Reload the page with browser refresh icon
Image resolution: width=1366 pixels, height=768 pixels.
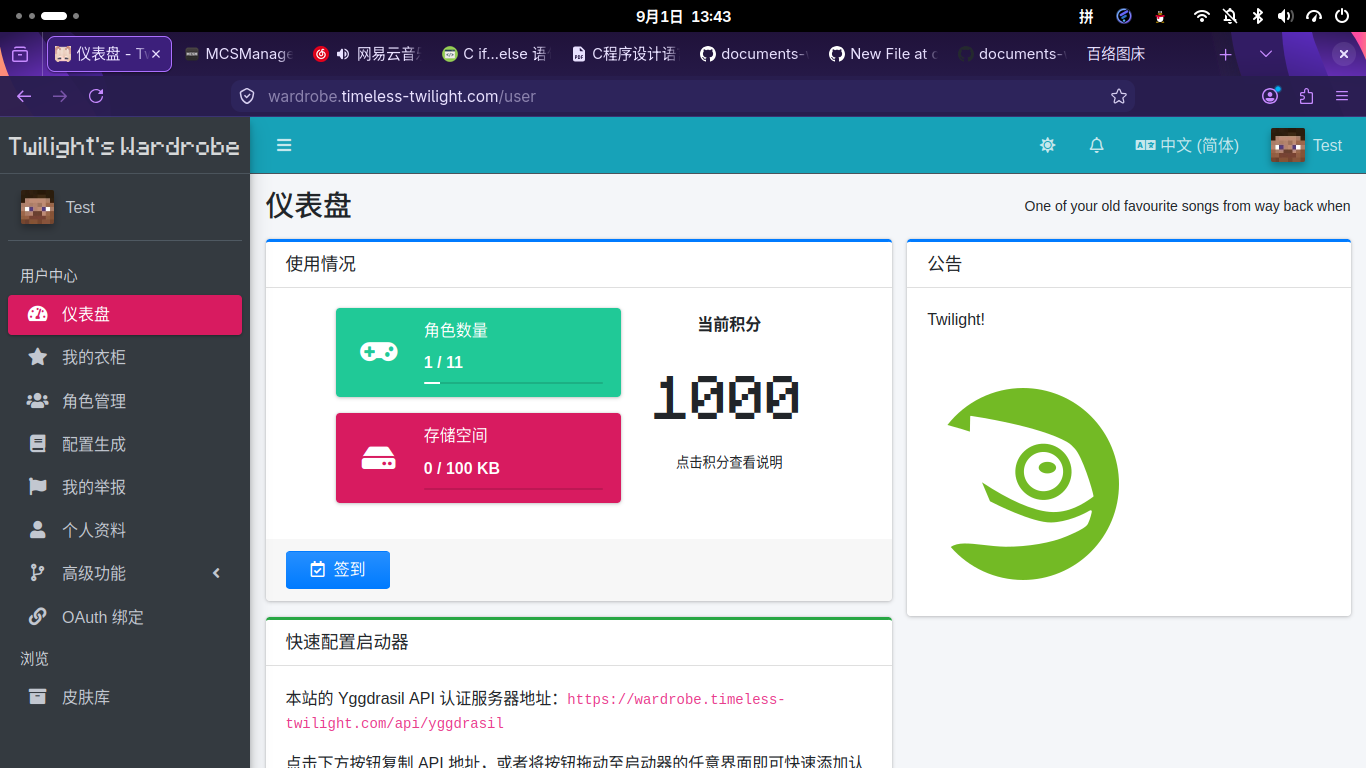96,96
